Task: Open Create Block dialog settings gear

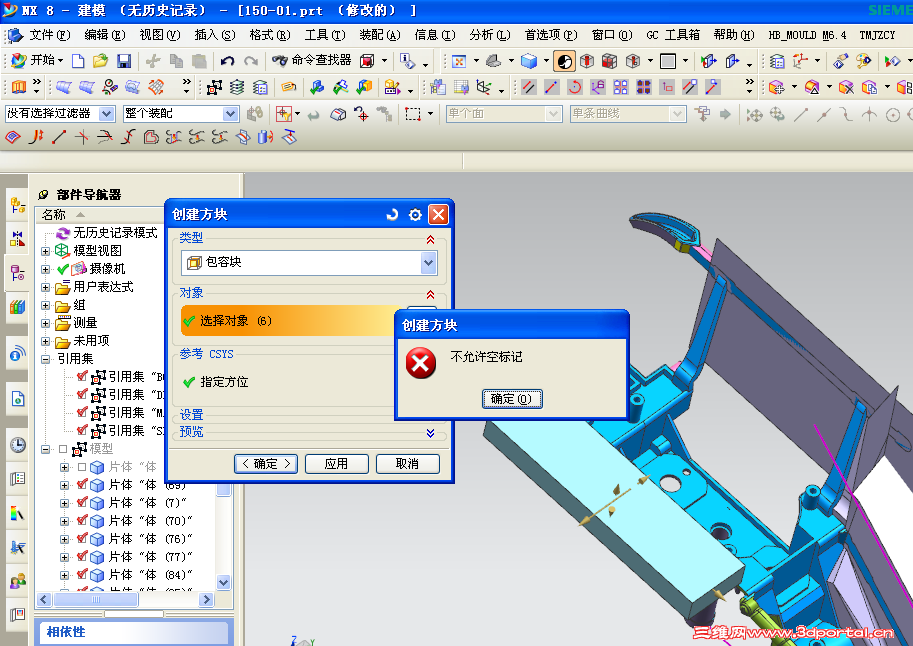Action: coord(415,214)
